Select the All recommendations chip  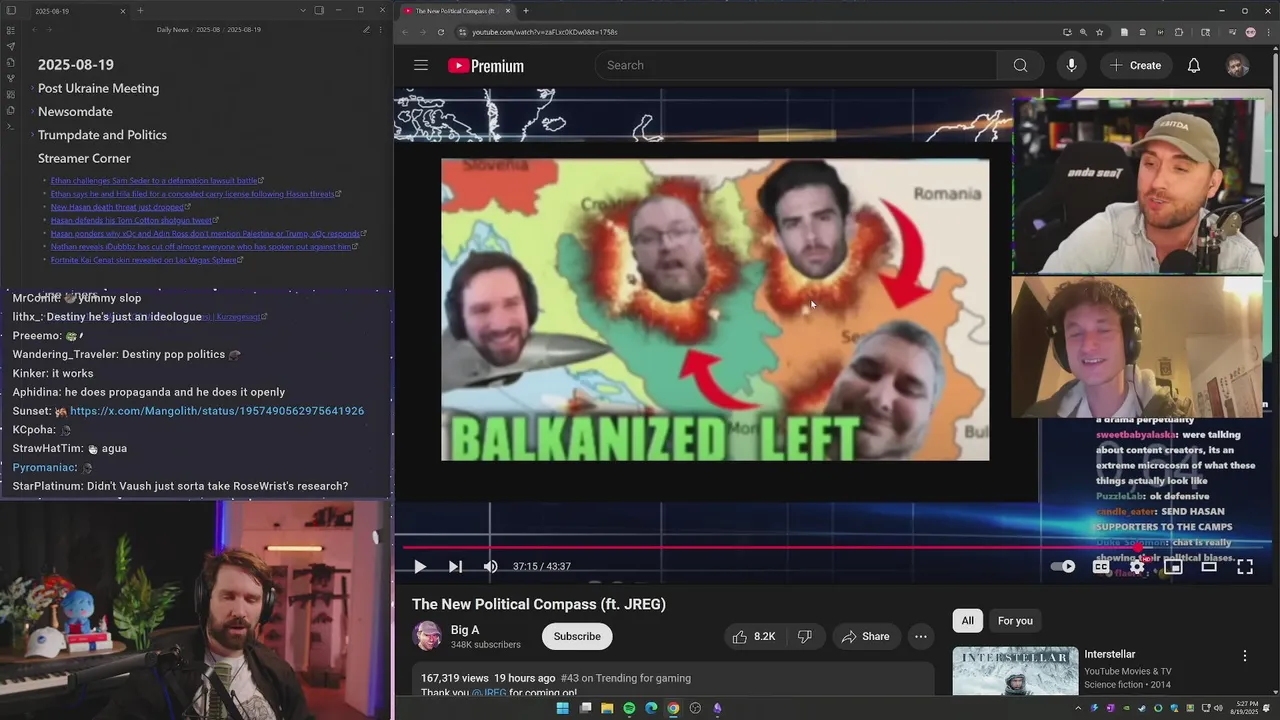tap(967, 621)
